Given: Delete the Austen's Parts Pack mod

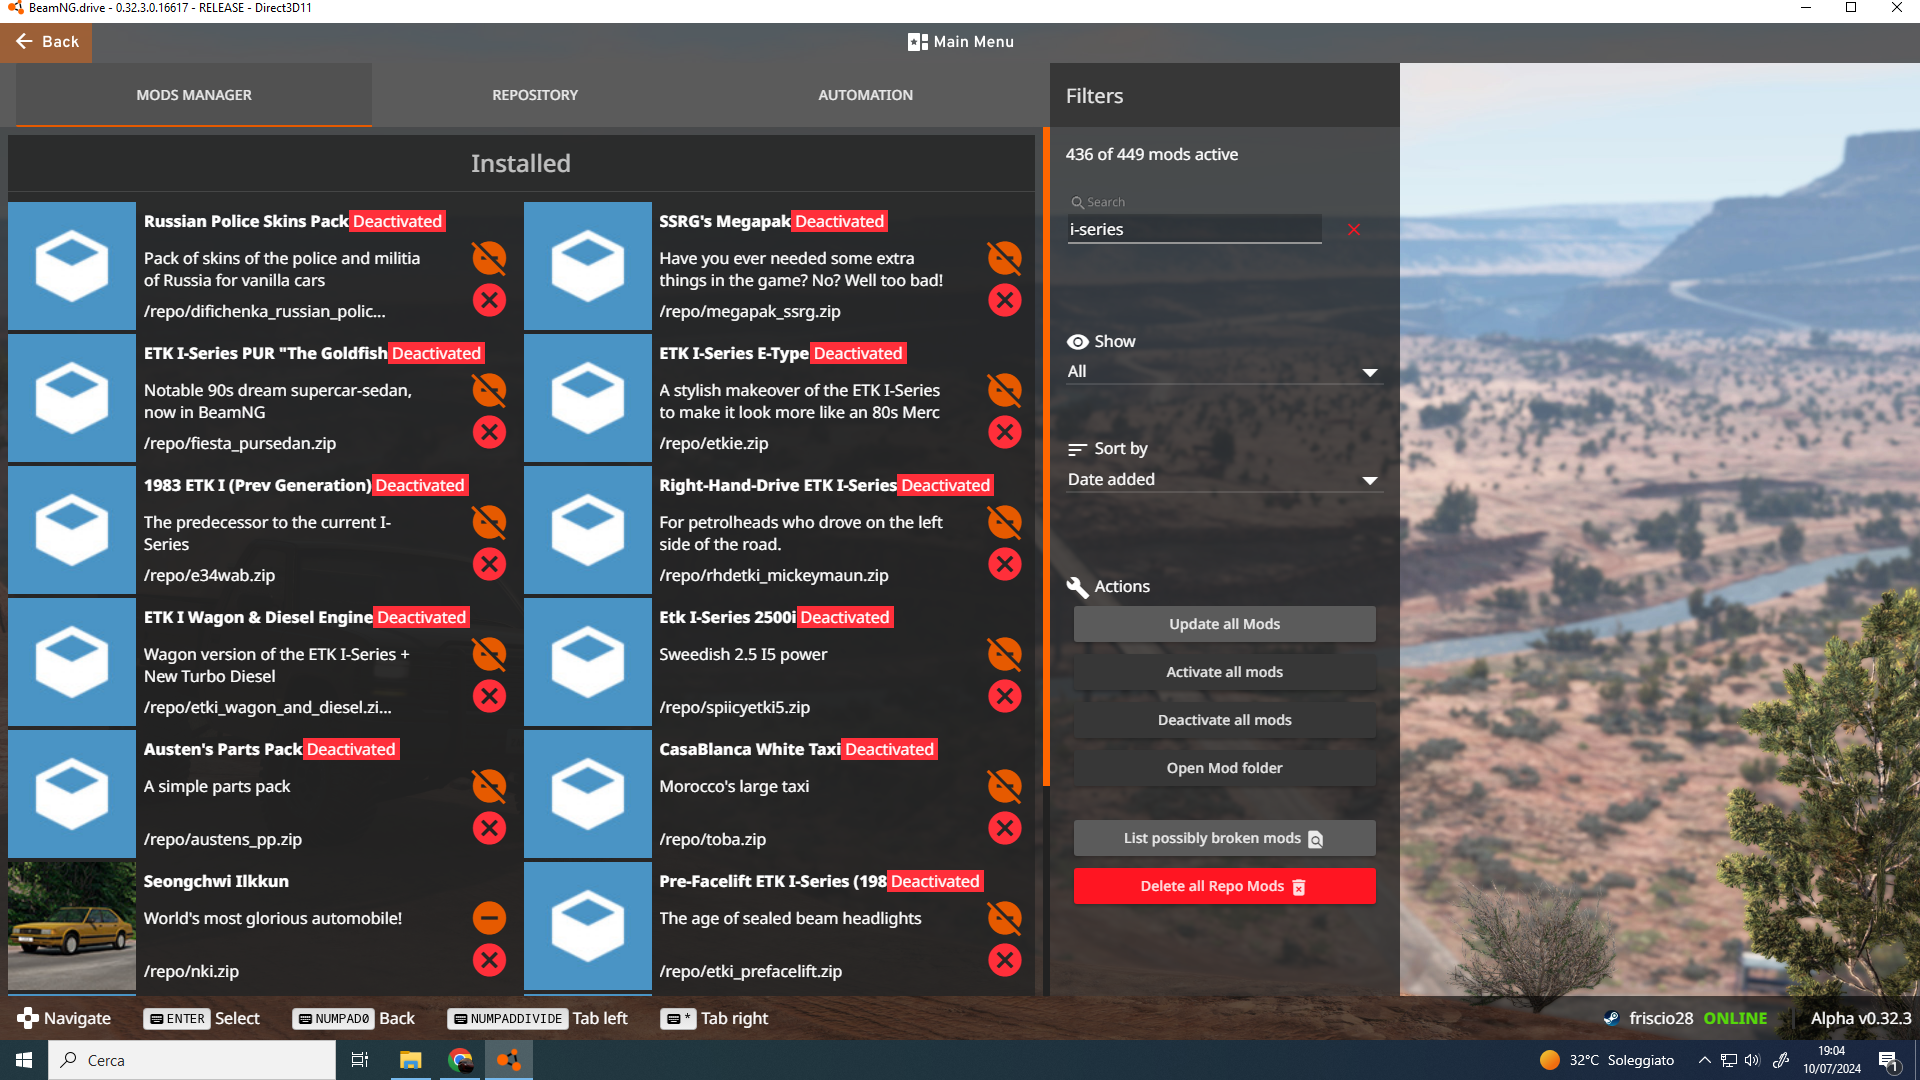Looking at the screenshot, I should pyautogui.click(x=489, y=828).
